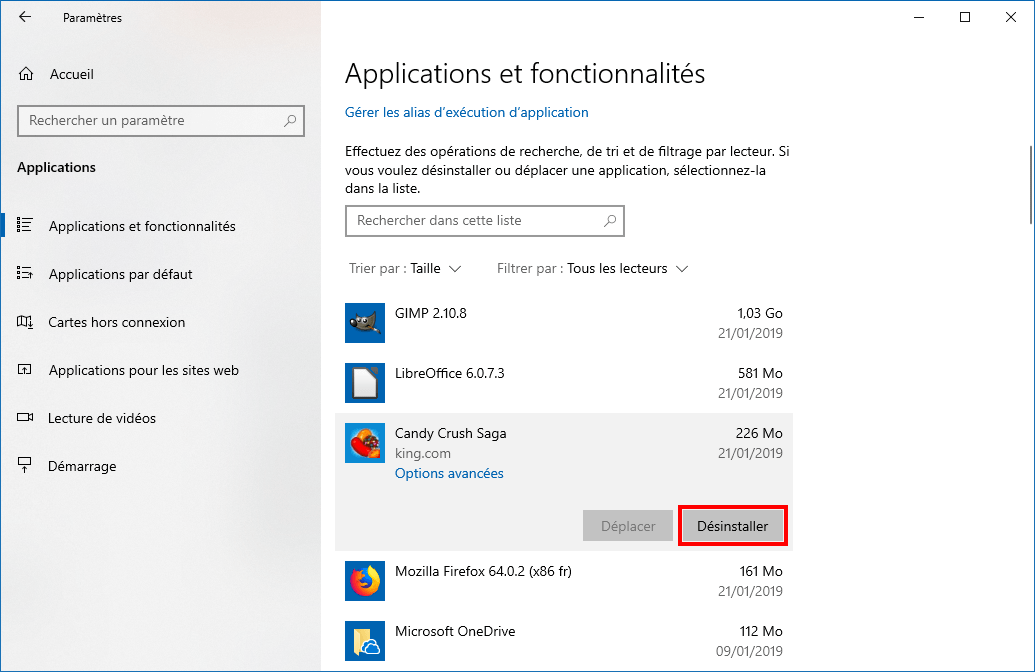Click the 1,03 Go size value
The height and width of the screenshot is (672, 1035).
click(760, 313)
